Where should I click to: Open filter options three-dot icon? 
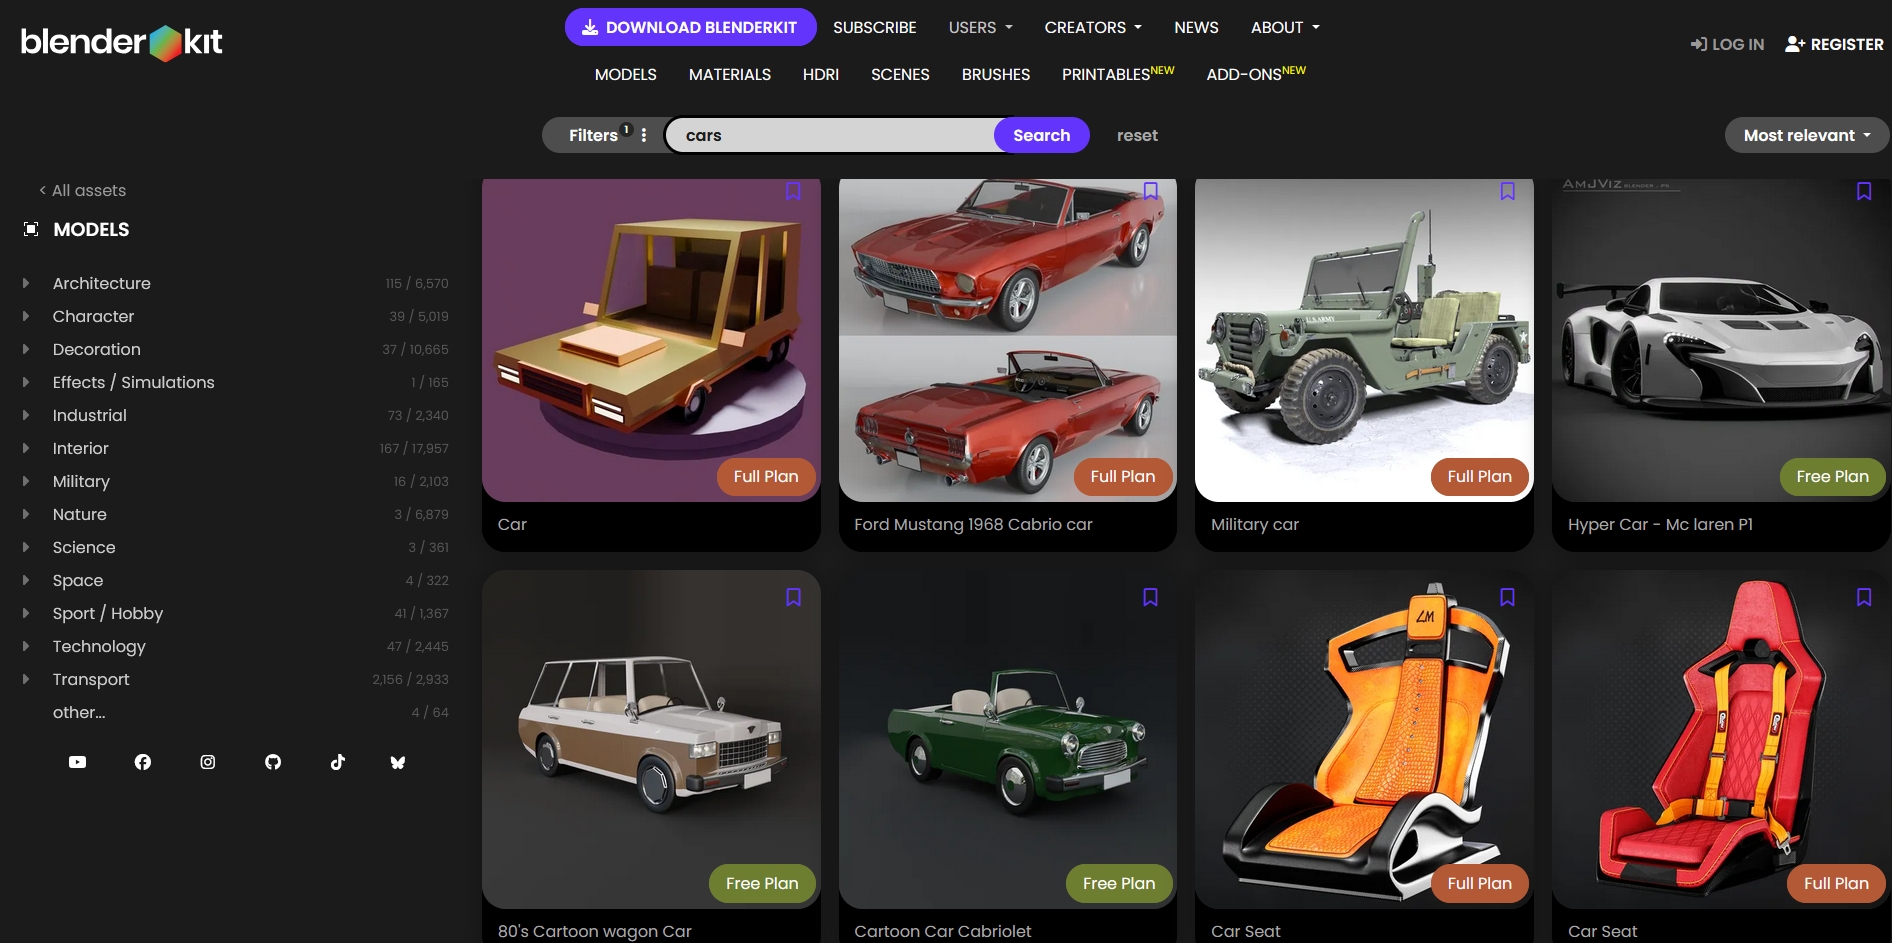coord(644,135)
